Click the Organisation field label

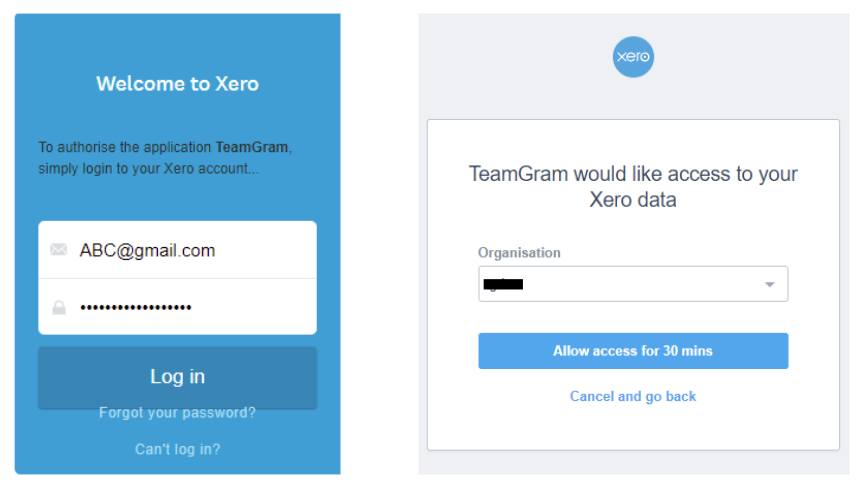(519, 252)
